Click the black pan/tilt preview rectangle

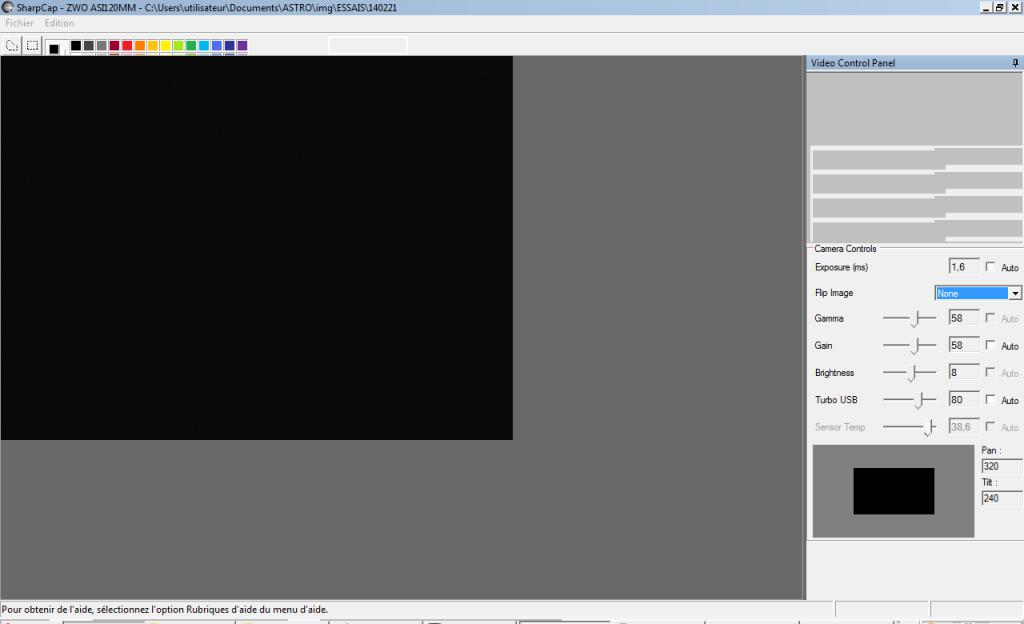point(893,491)
